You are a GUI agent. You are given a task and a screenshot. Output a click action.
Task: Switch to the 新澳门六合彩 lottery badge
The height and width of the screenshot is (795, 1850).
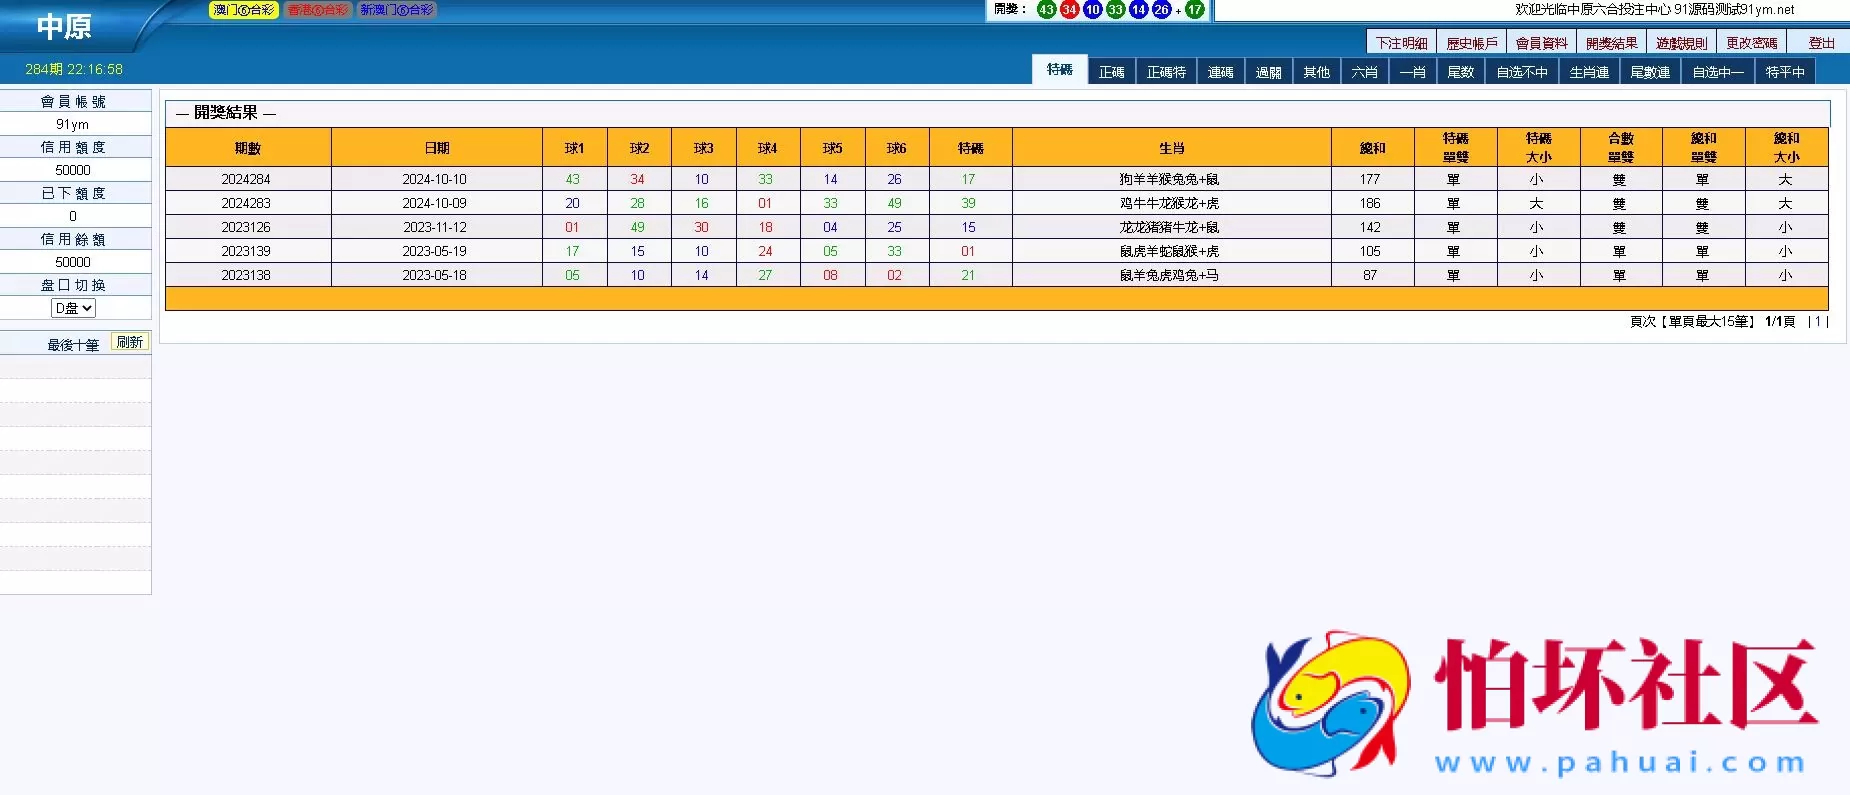click(397, 10)
